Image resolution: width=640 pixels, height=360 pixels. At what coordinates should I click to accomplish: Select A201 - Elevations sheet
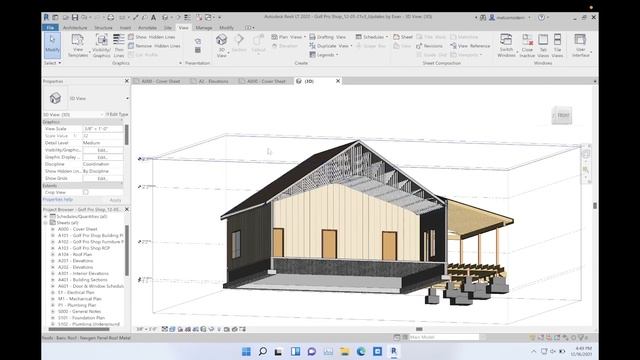point(75,261)
